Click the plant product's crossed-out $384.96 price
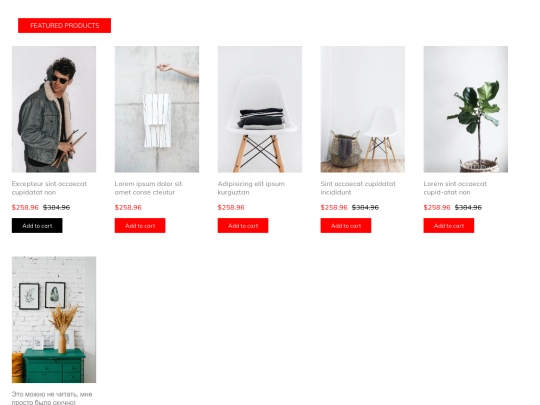The height and width of the screenshot is (405, 540). tap(468, 207)
